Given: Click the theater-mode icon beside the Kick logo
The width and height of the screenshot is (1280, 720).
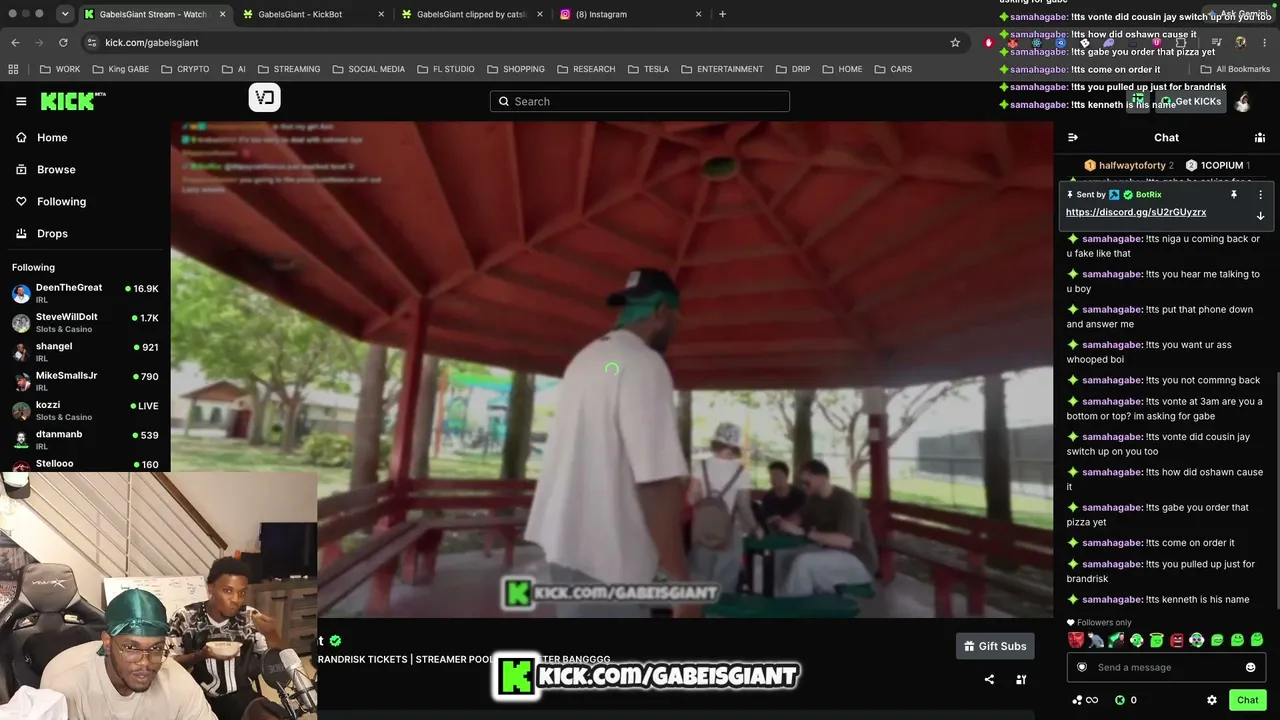Looking at the screenshot, I should tap(265, 97).
